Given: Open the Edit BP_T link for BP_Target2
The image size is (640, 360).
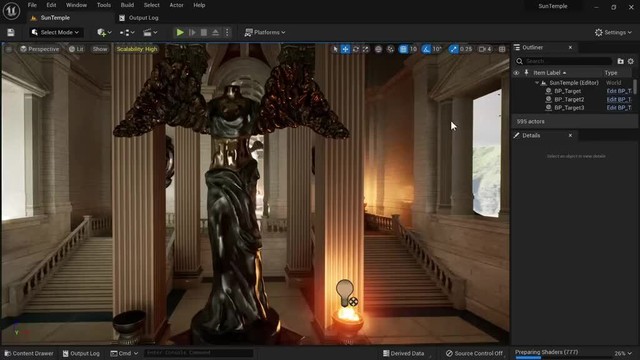Looking at the screenshot, I should pos(619,100).
